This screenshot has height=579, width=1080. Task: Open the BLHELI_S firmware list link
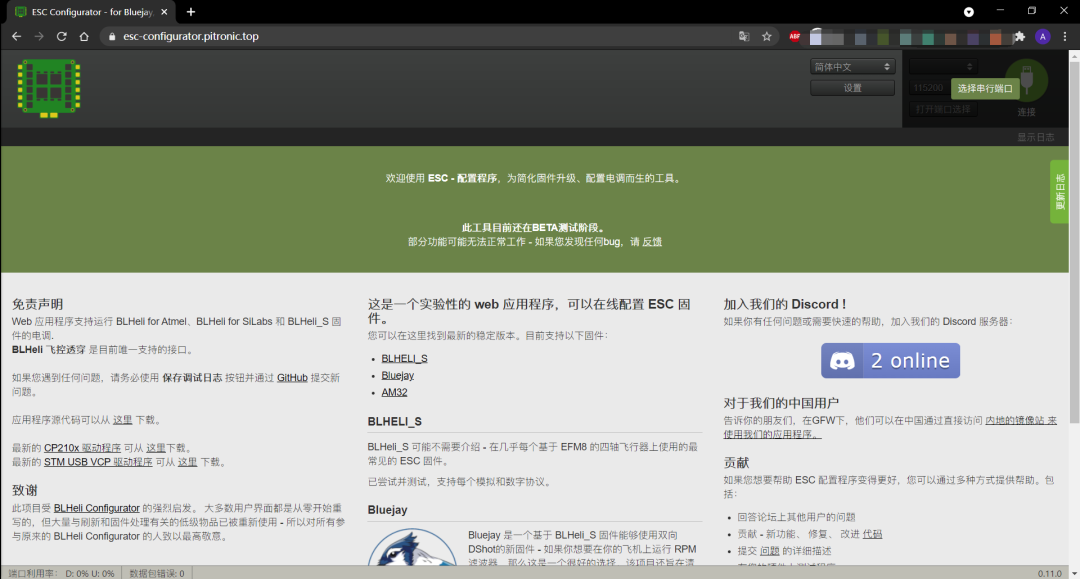tap(404, 359)
